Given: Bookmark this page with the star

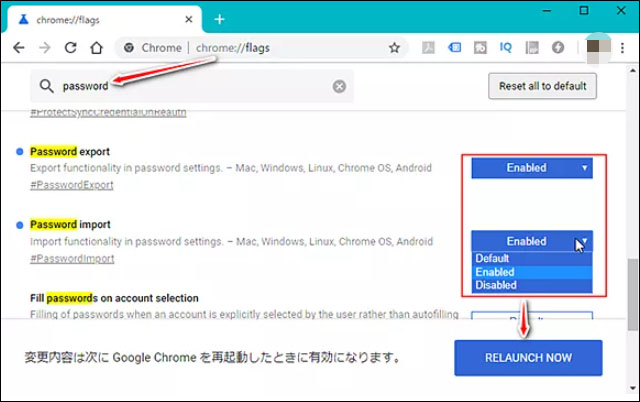Looking at the screenshot, I should [x=394, y=47].
